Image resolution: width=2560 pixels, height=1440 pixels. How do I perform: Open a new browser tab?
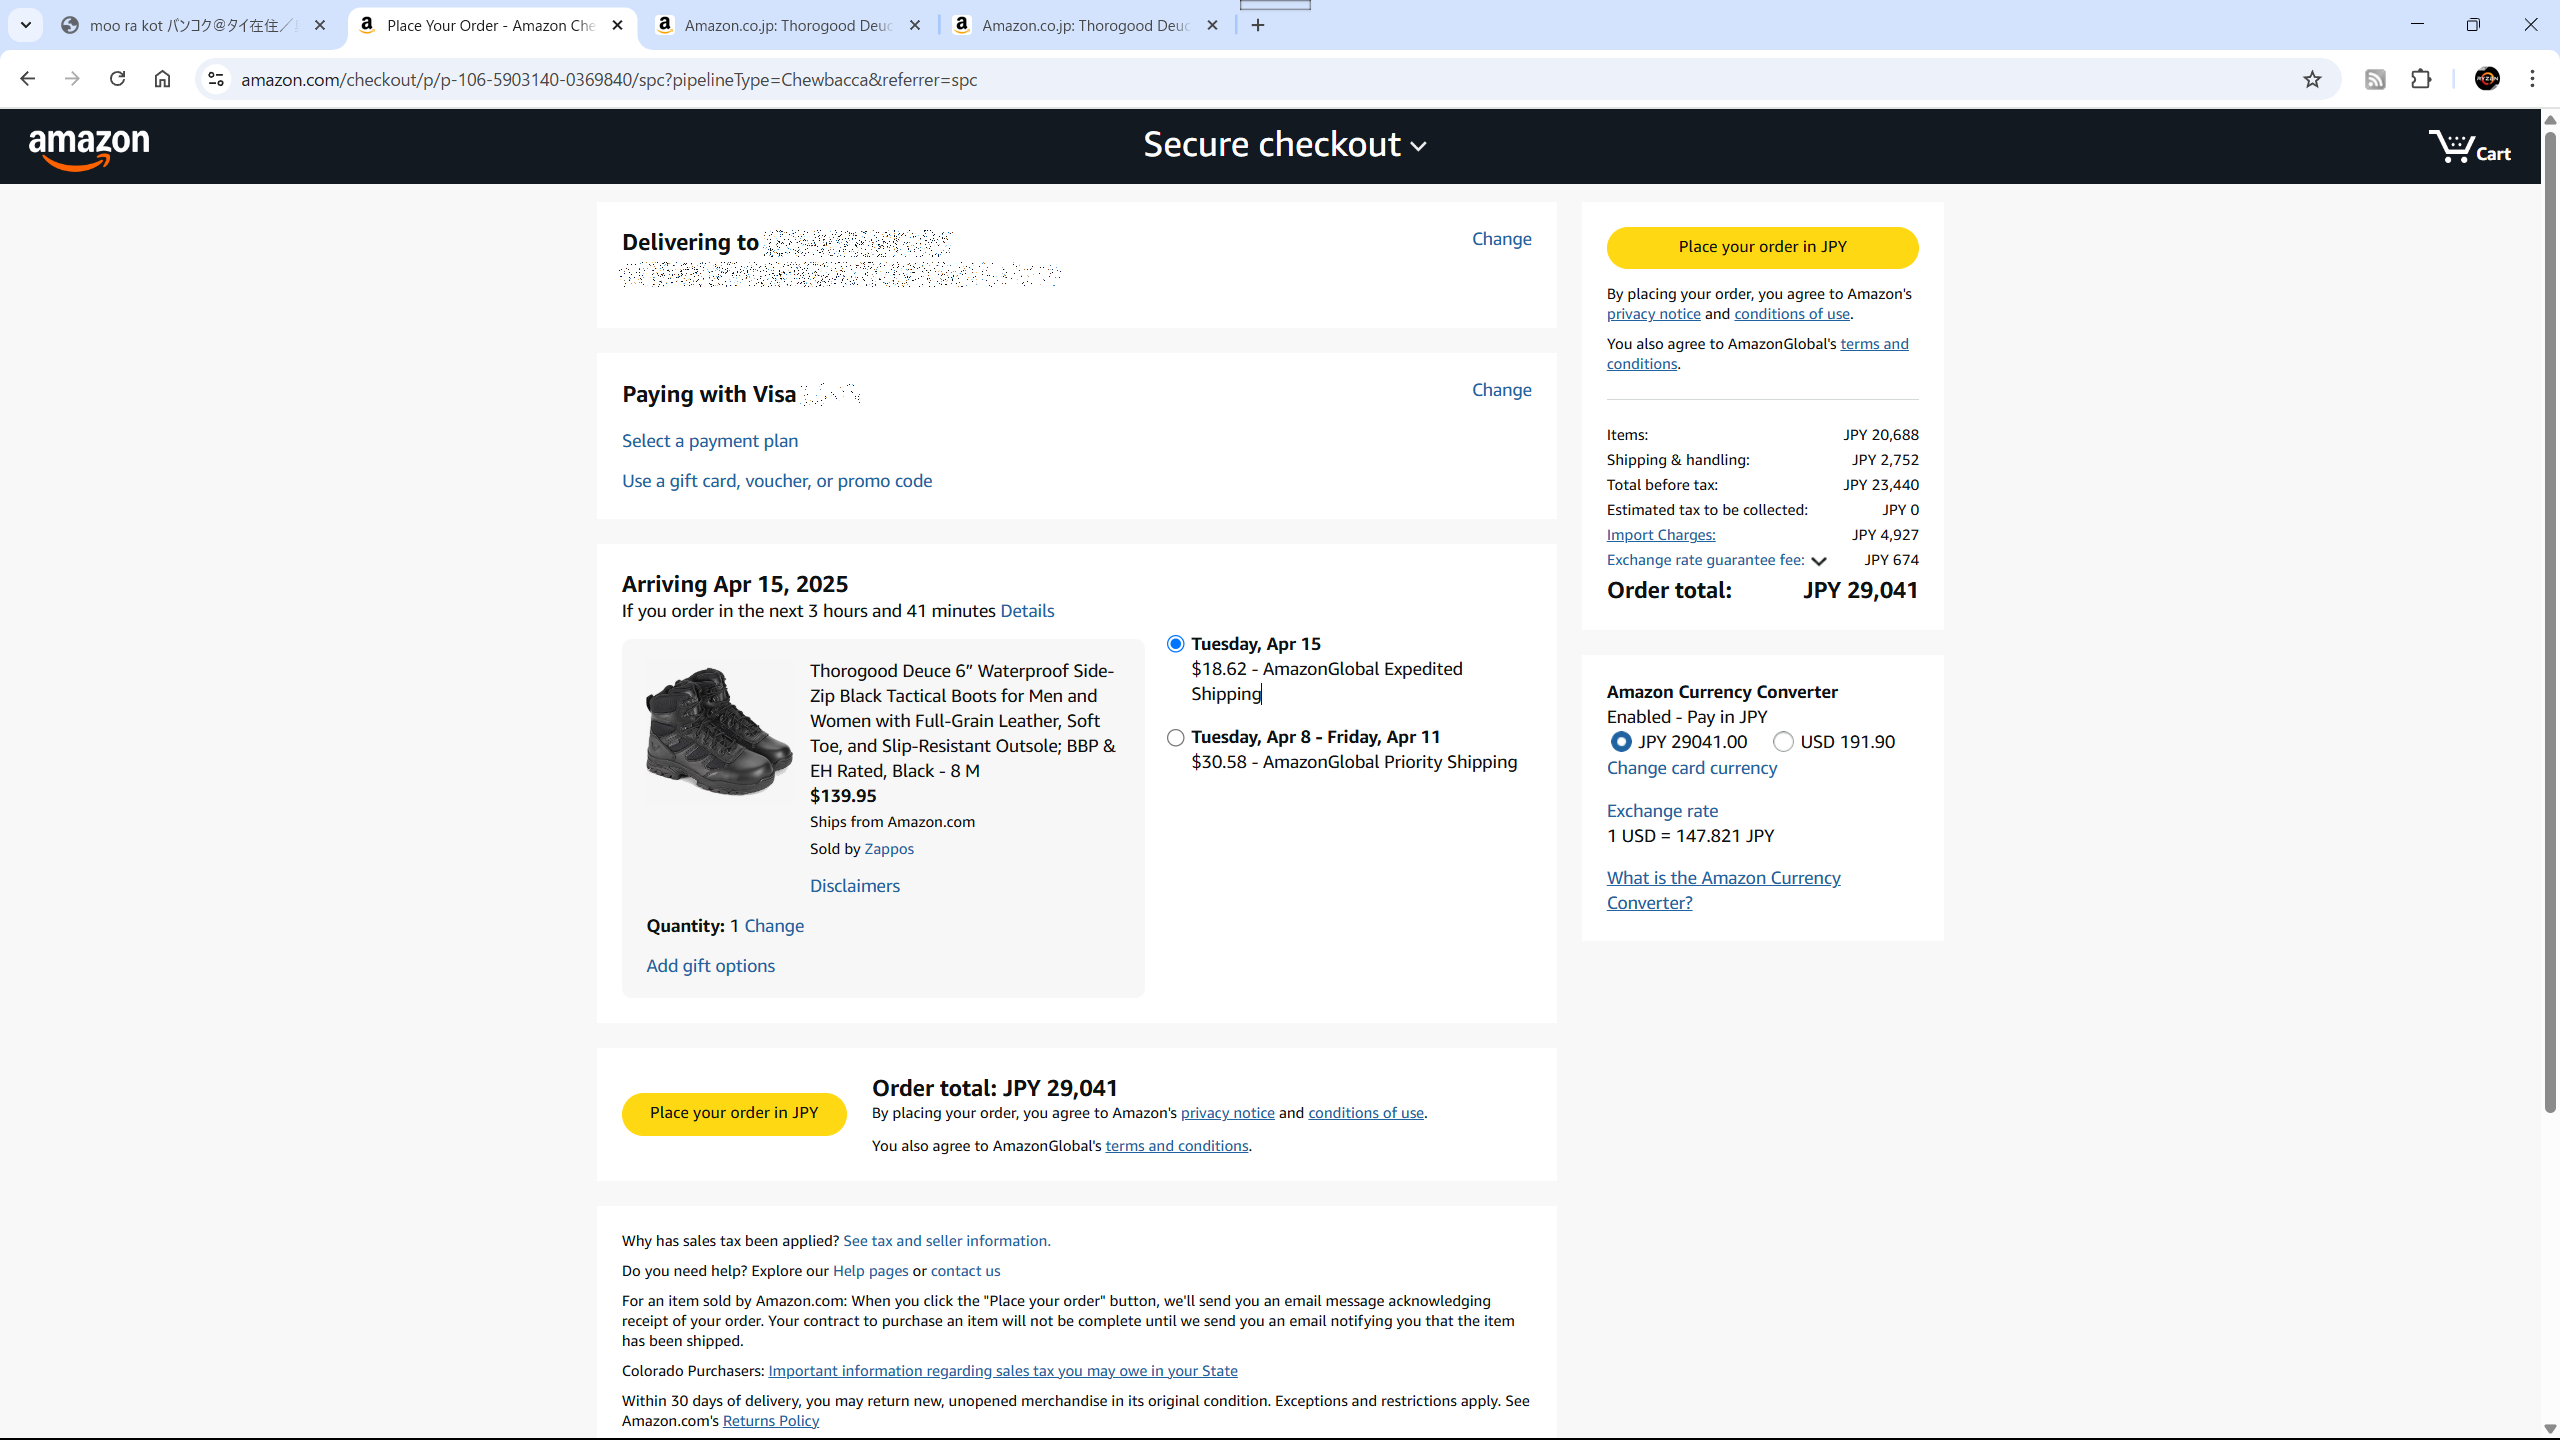(1258, 25)
